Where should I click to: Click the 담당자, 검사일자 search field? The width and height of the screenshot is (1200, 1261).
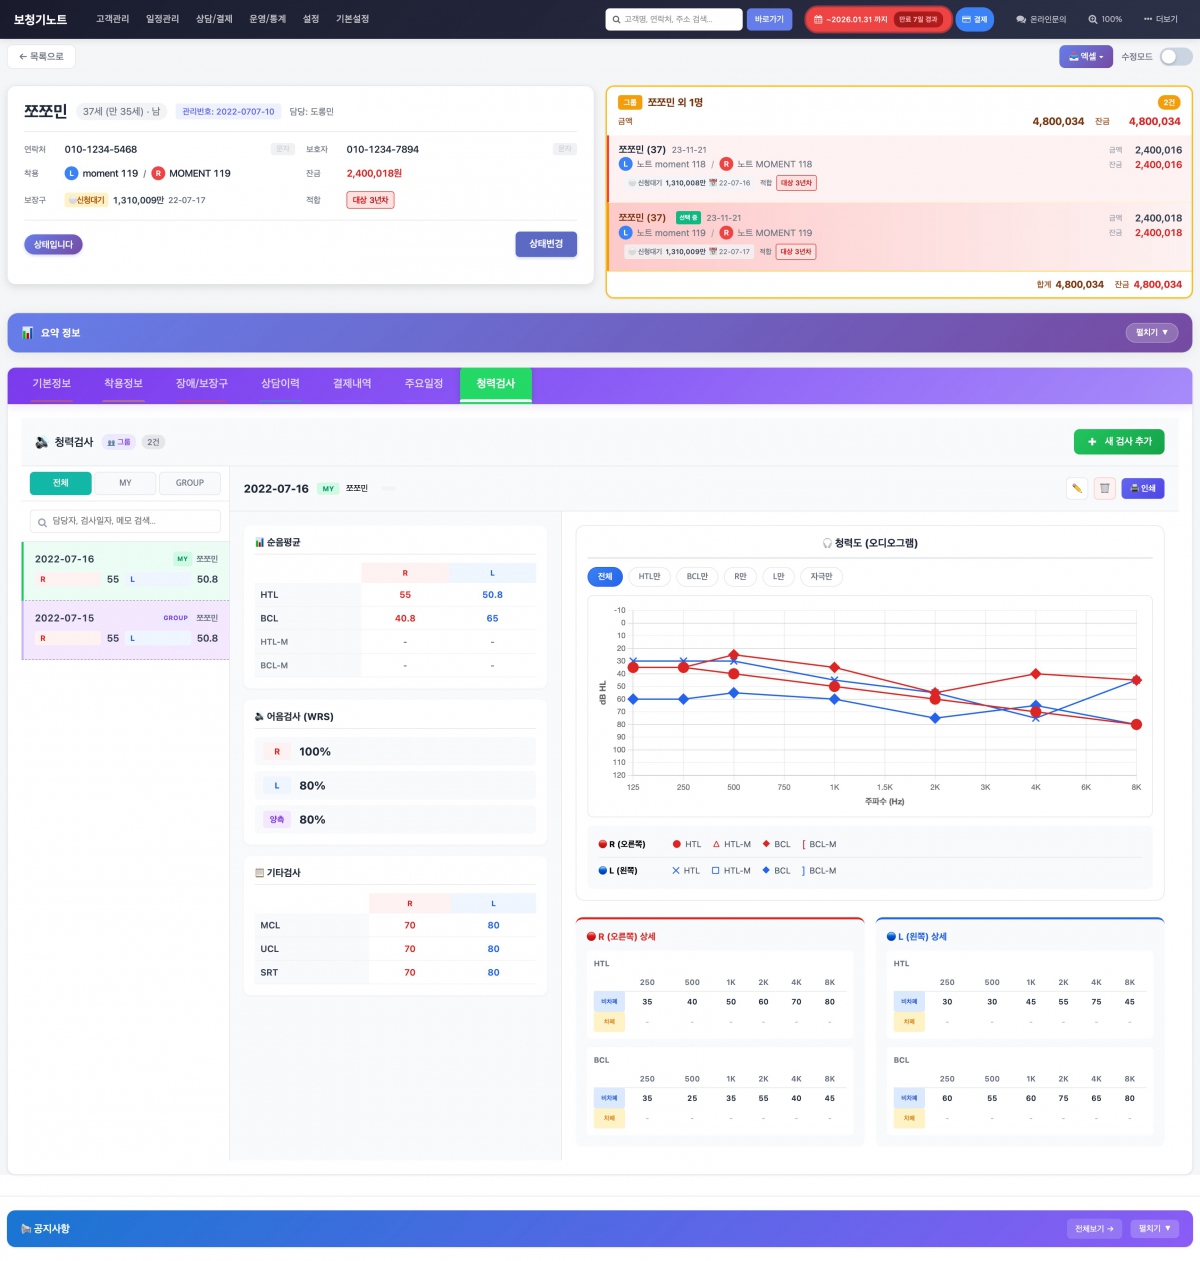125,521
